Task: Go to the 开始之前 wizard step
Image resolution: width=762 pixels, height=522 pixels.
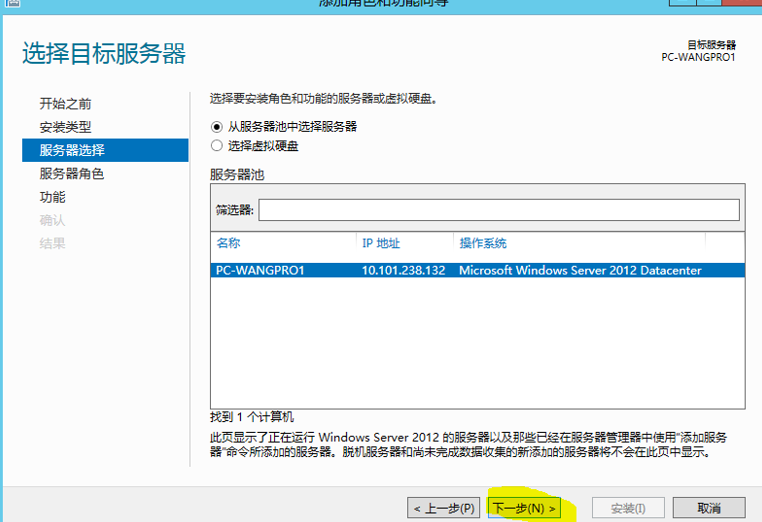Action: pos(65,104)
